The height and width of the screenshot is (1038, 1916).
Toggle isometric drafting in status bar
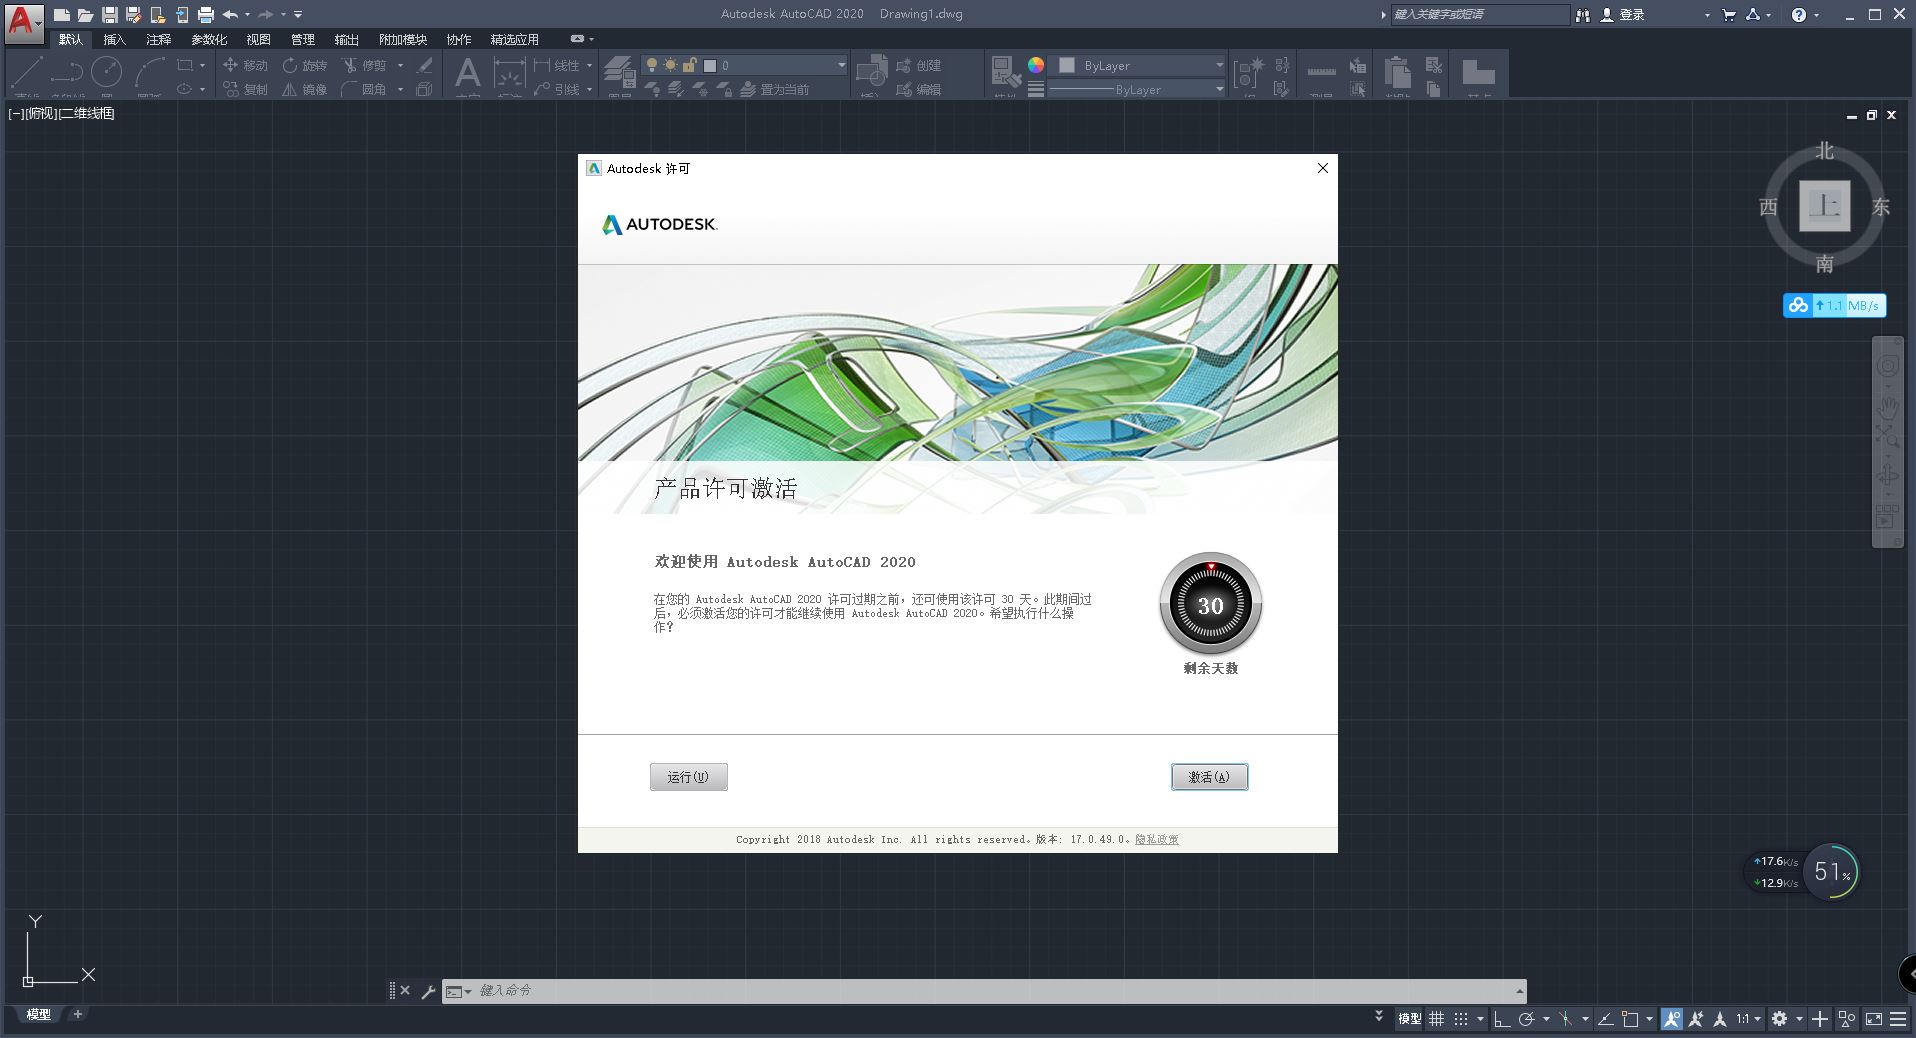pos(1566,1019)
